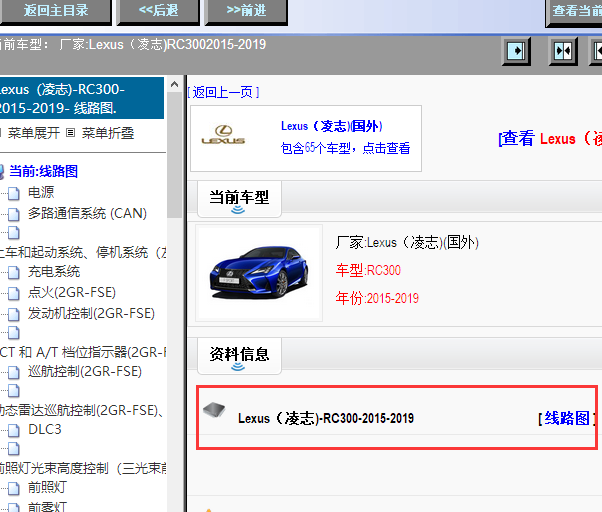The image size is (602, 512).
Task: Open the A/T 档位指示器(2GR-FSE) tree item
Action: click(83, 352)
